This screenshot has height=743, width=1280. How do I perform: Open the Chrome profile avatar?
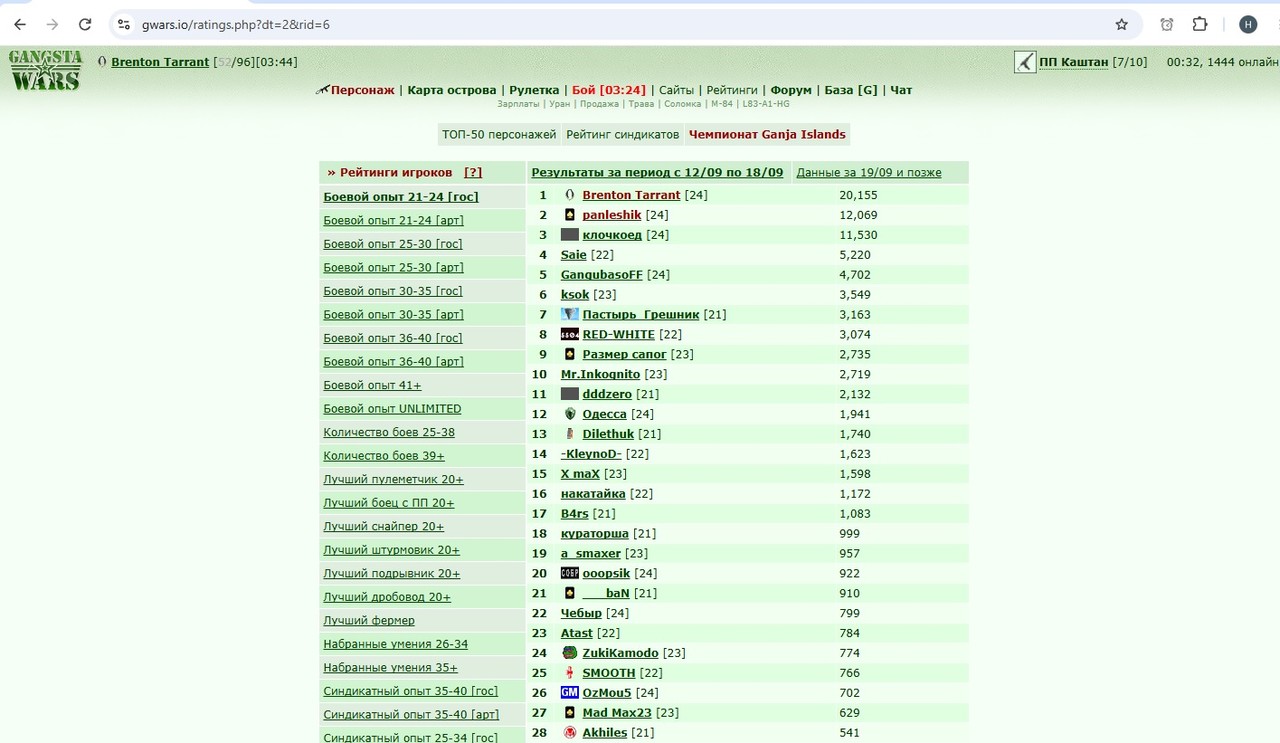[1248, 24]
